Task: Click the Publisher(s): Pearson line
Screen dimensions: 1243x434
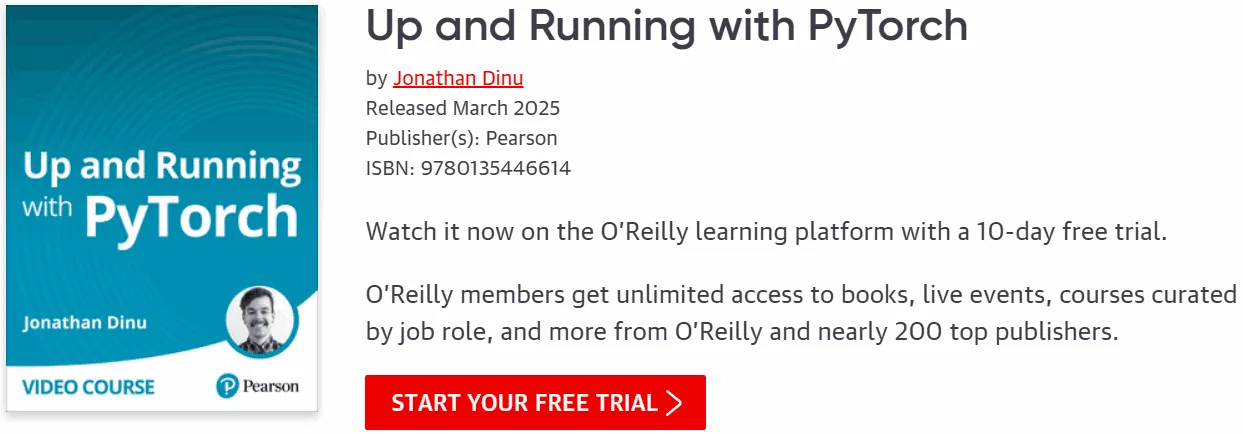Action: (462, 138)
